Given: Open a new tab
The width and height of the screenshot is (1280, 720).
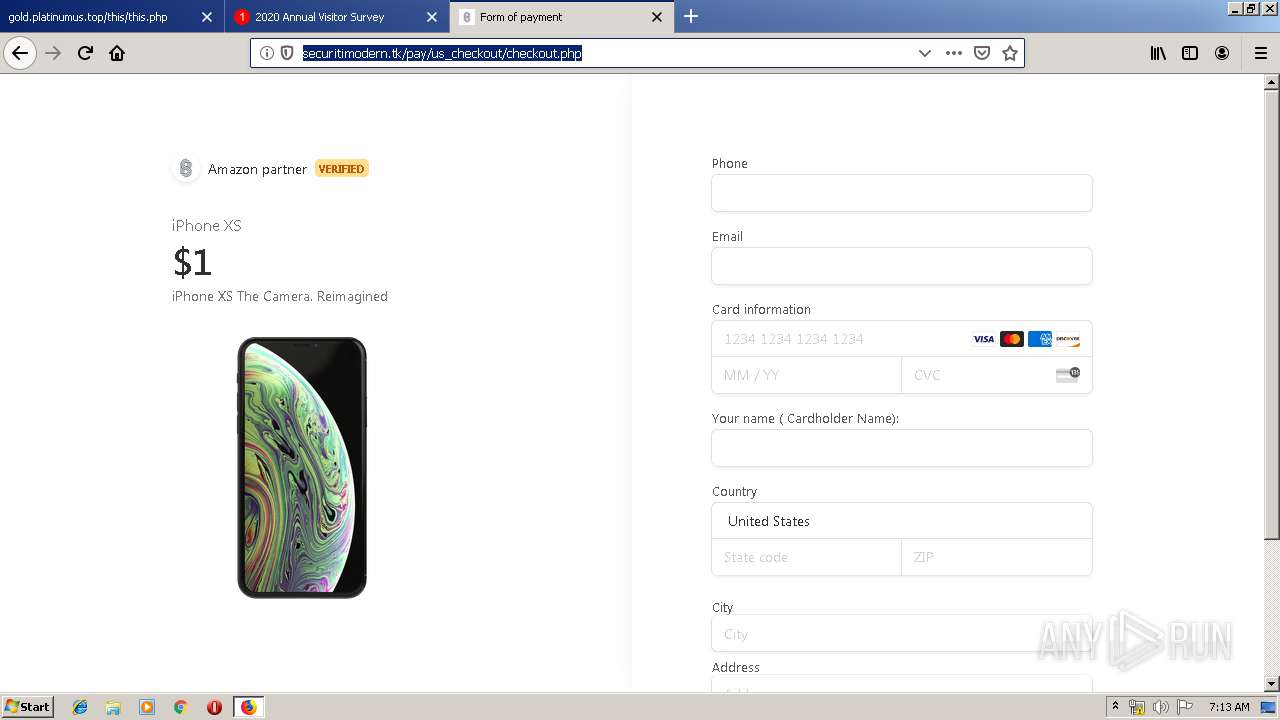Looking at the screenshot, I should click(691, 16).
